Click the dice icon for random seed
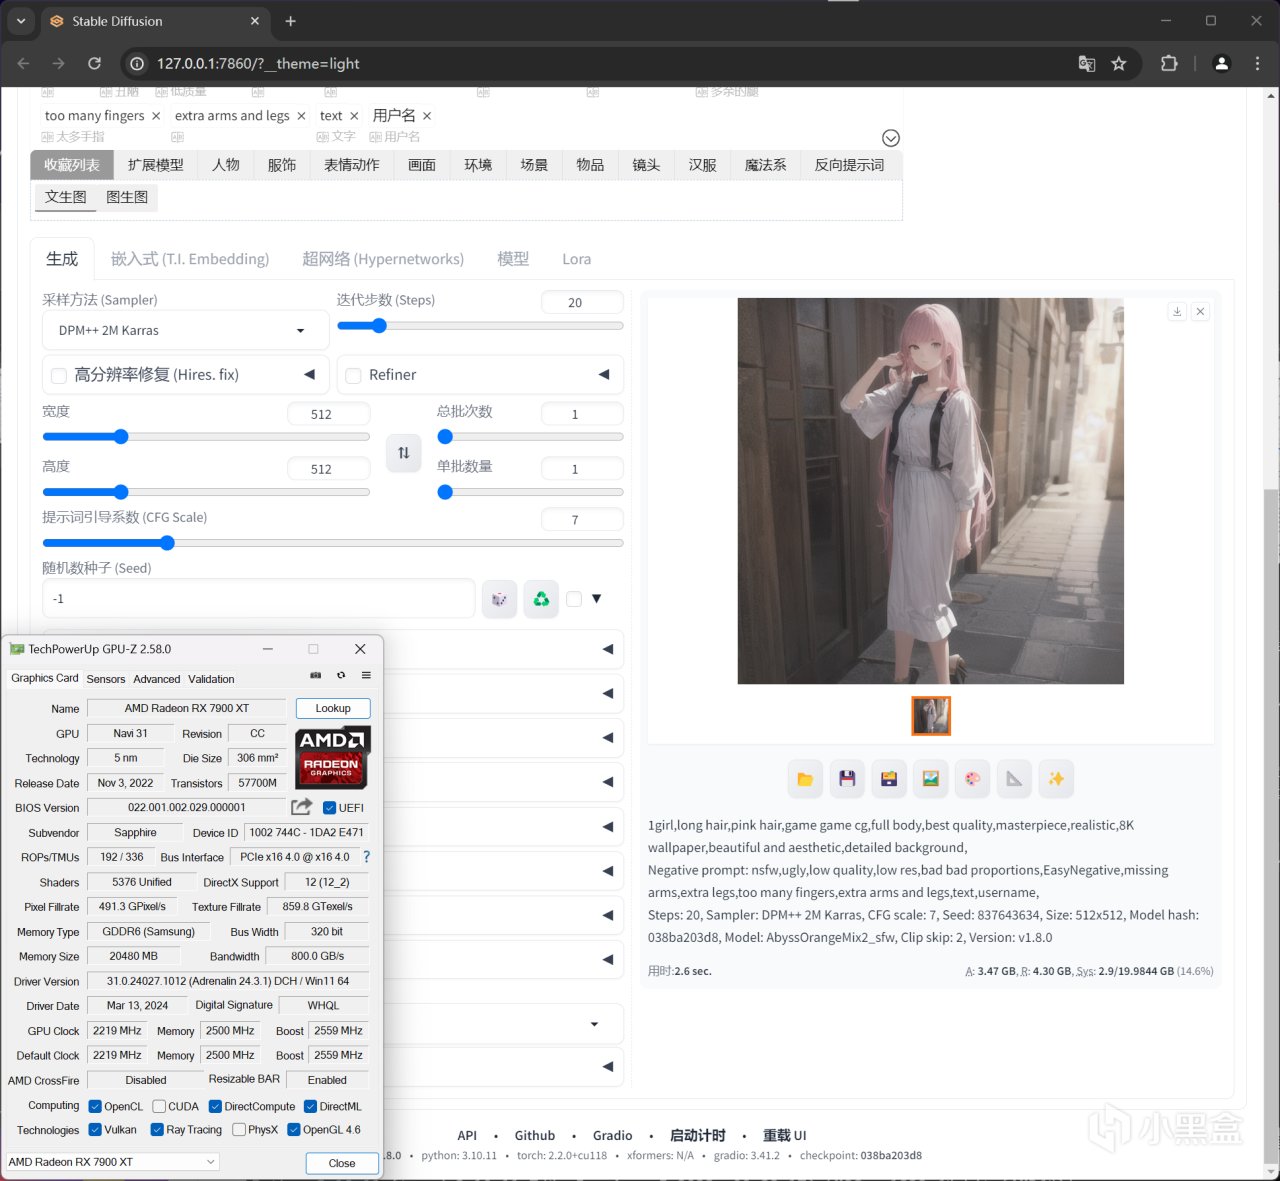The image size is (1280, 1181). click(x=499, y=599)
